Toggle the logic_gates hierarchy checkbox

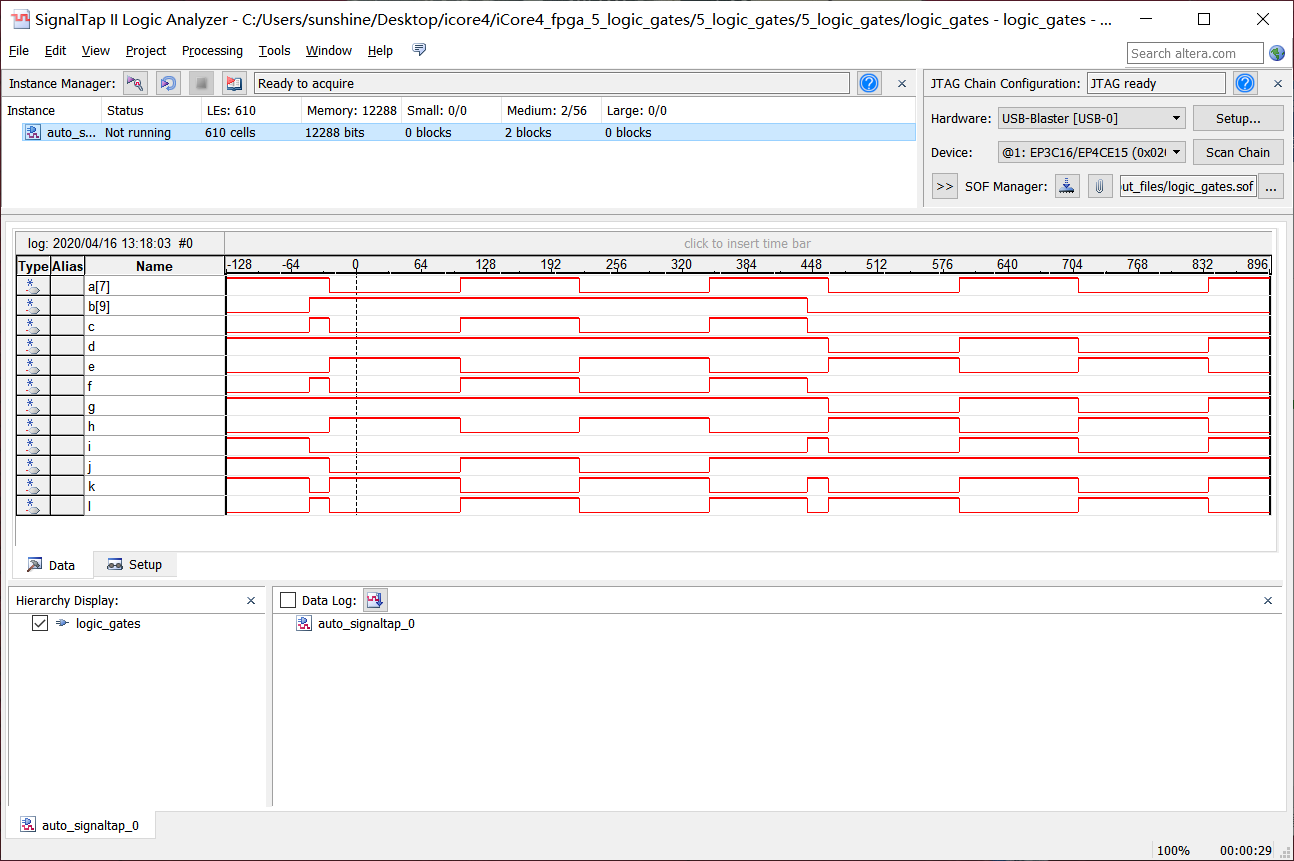point(40,623)
